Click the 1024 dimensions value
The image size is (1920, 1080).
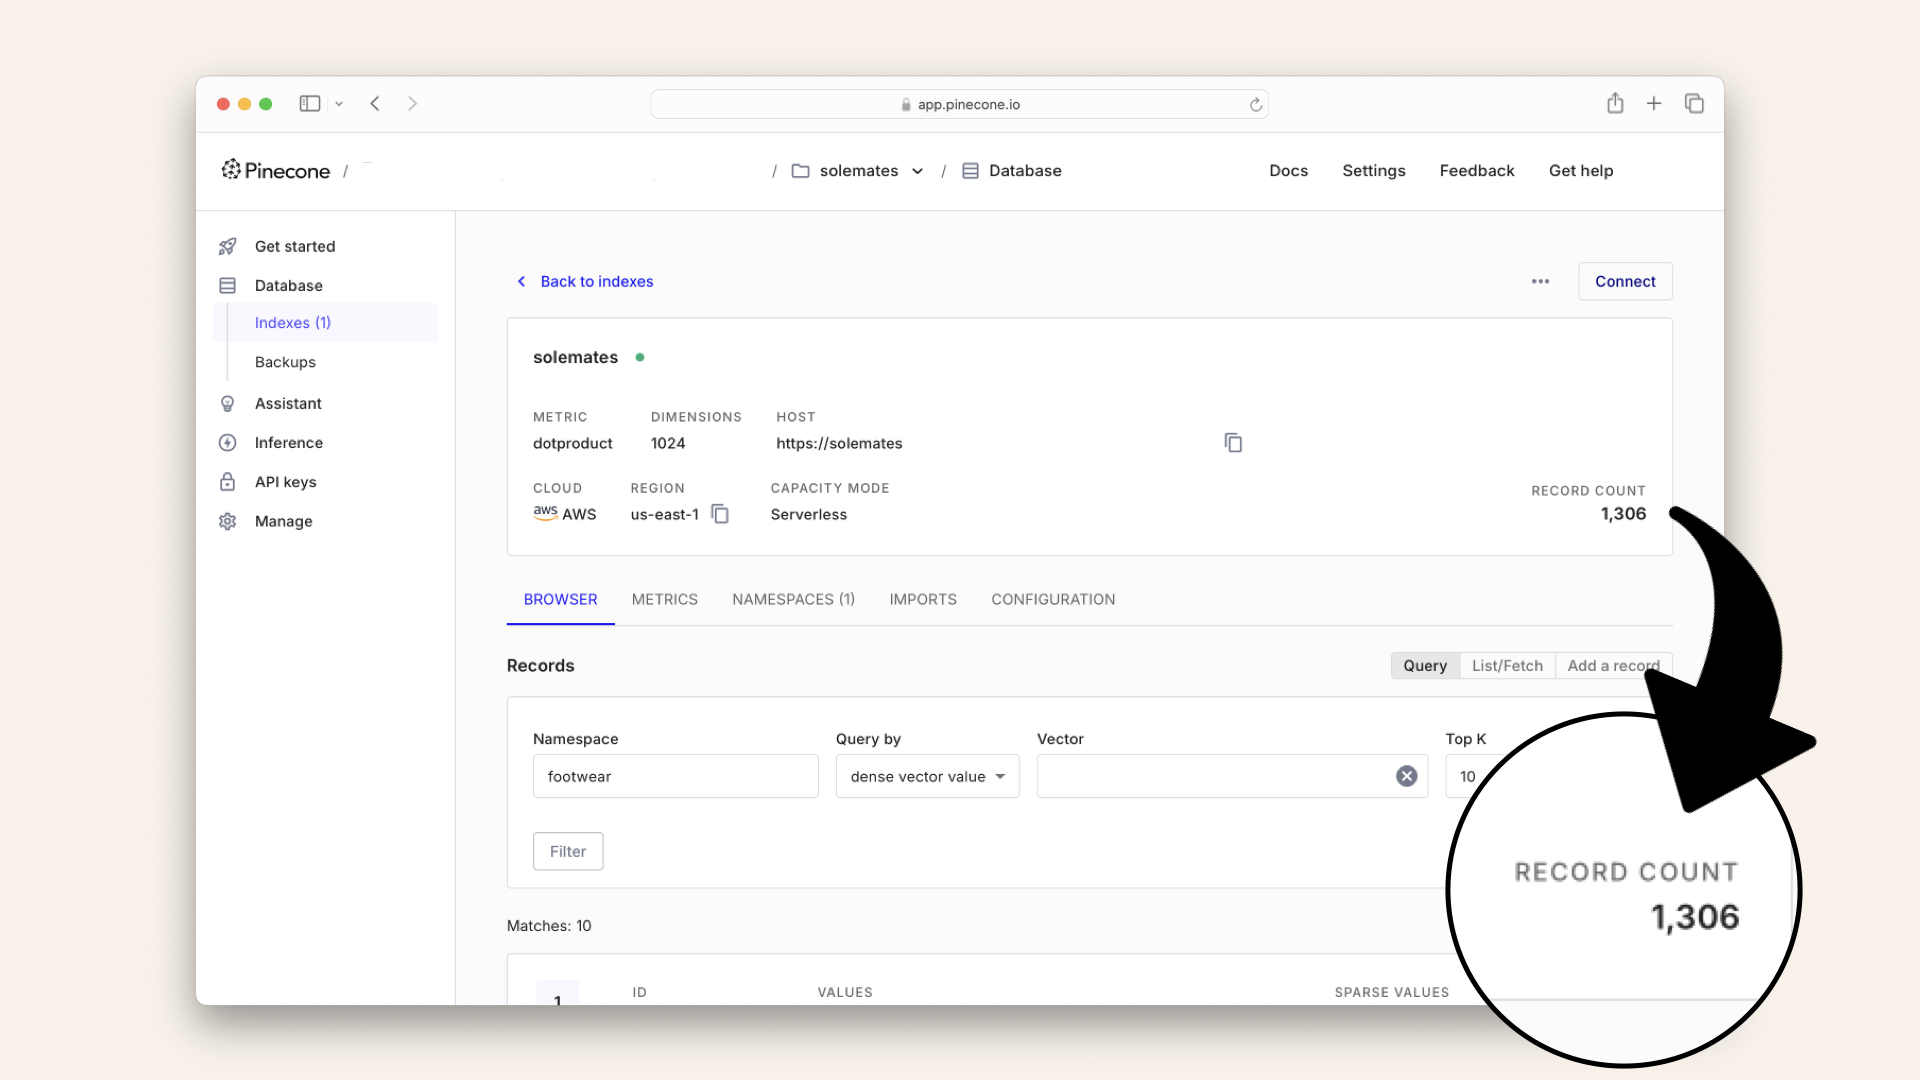tap(668, 444)
